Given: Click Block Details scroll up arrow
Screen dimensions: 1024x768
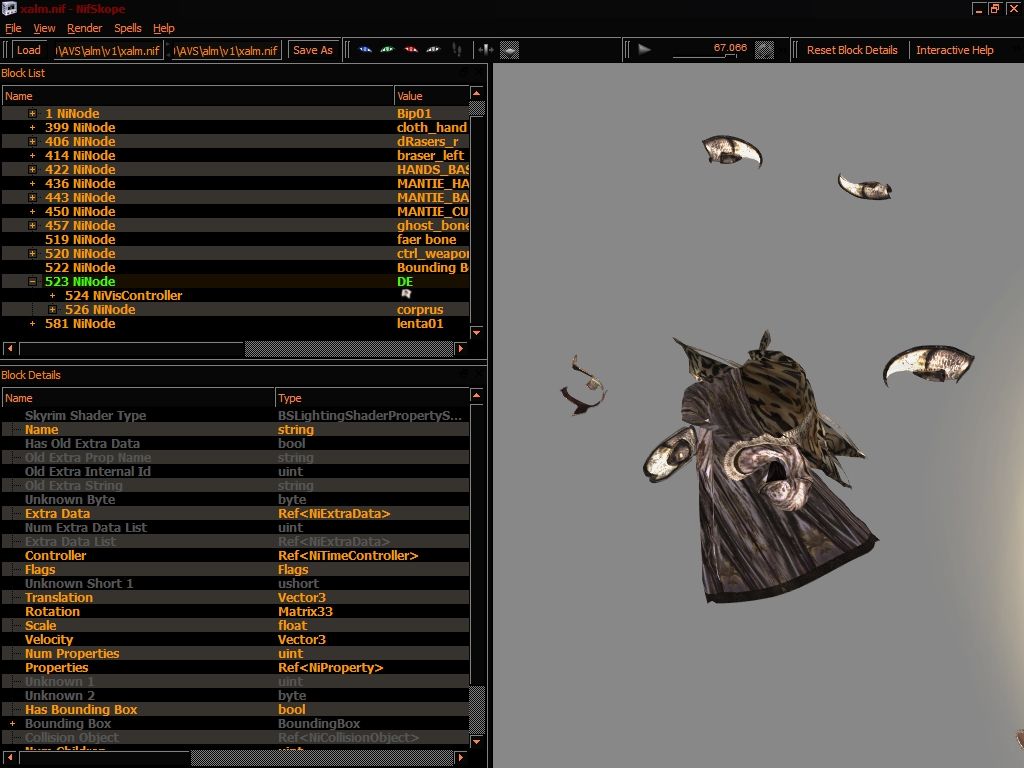Looking at the screenshot, I should tap(477, 396).
